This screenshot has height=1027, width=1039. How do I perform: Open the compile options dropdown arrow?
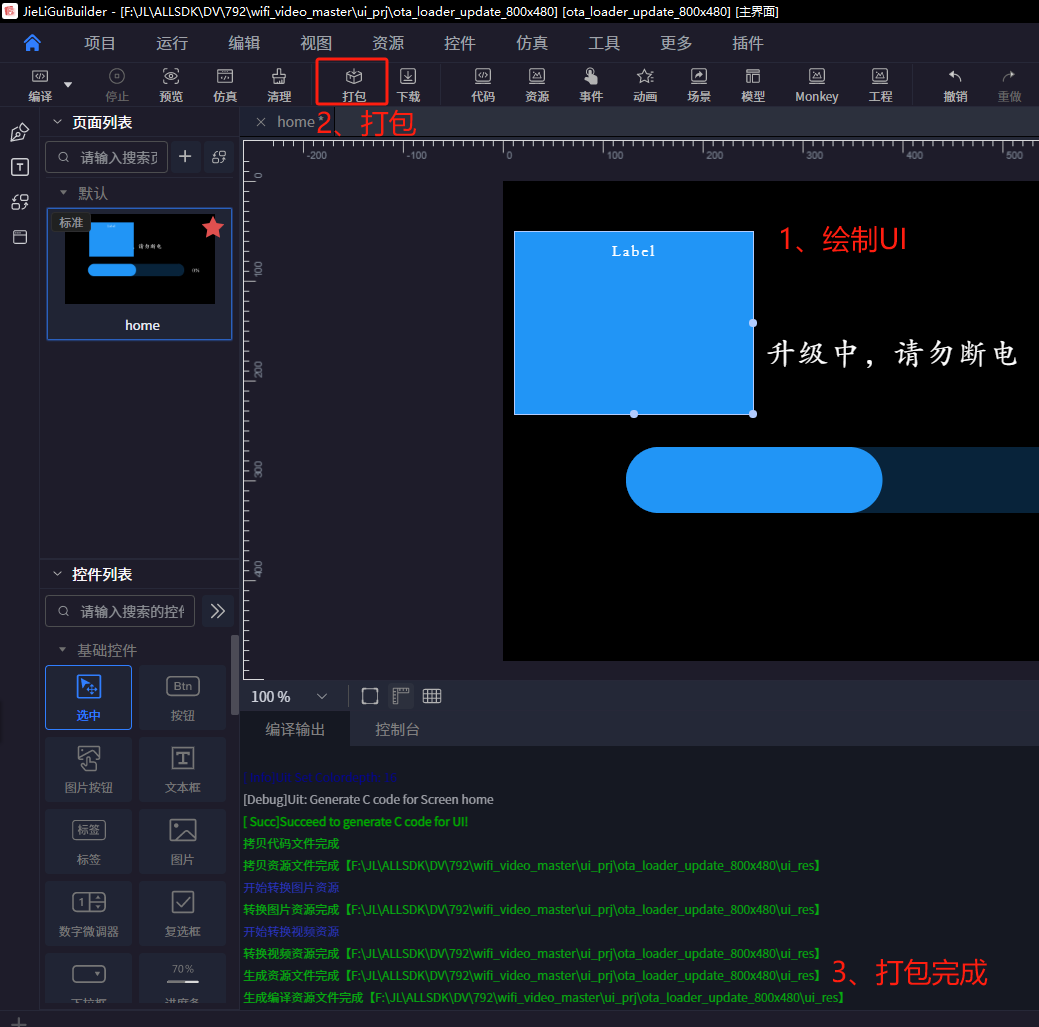click(68, 85)
